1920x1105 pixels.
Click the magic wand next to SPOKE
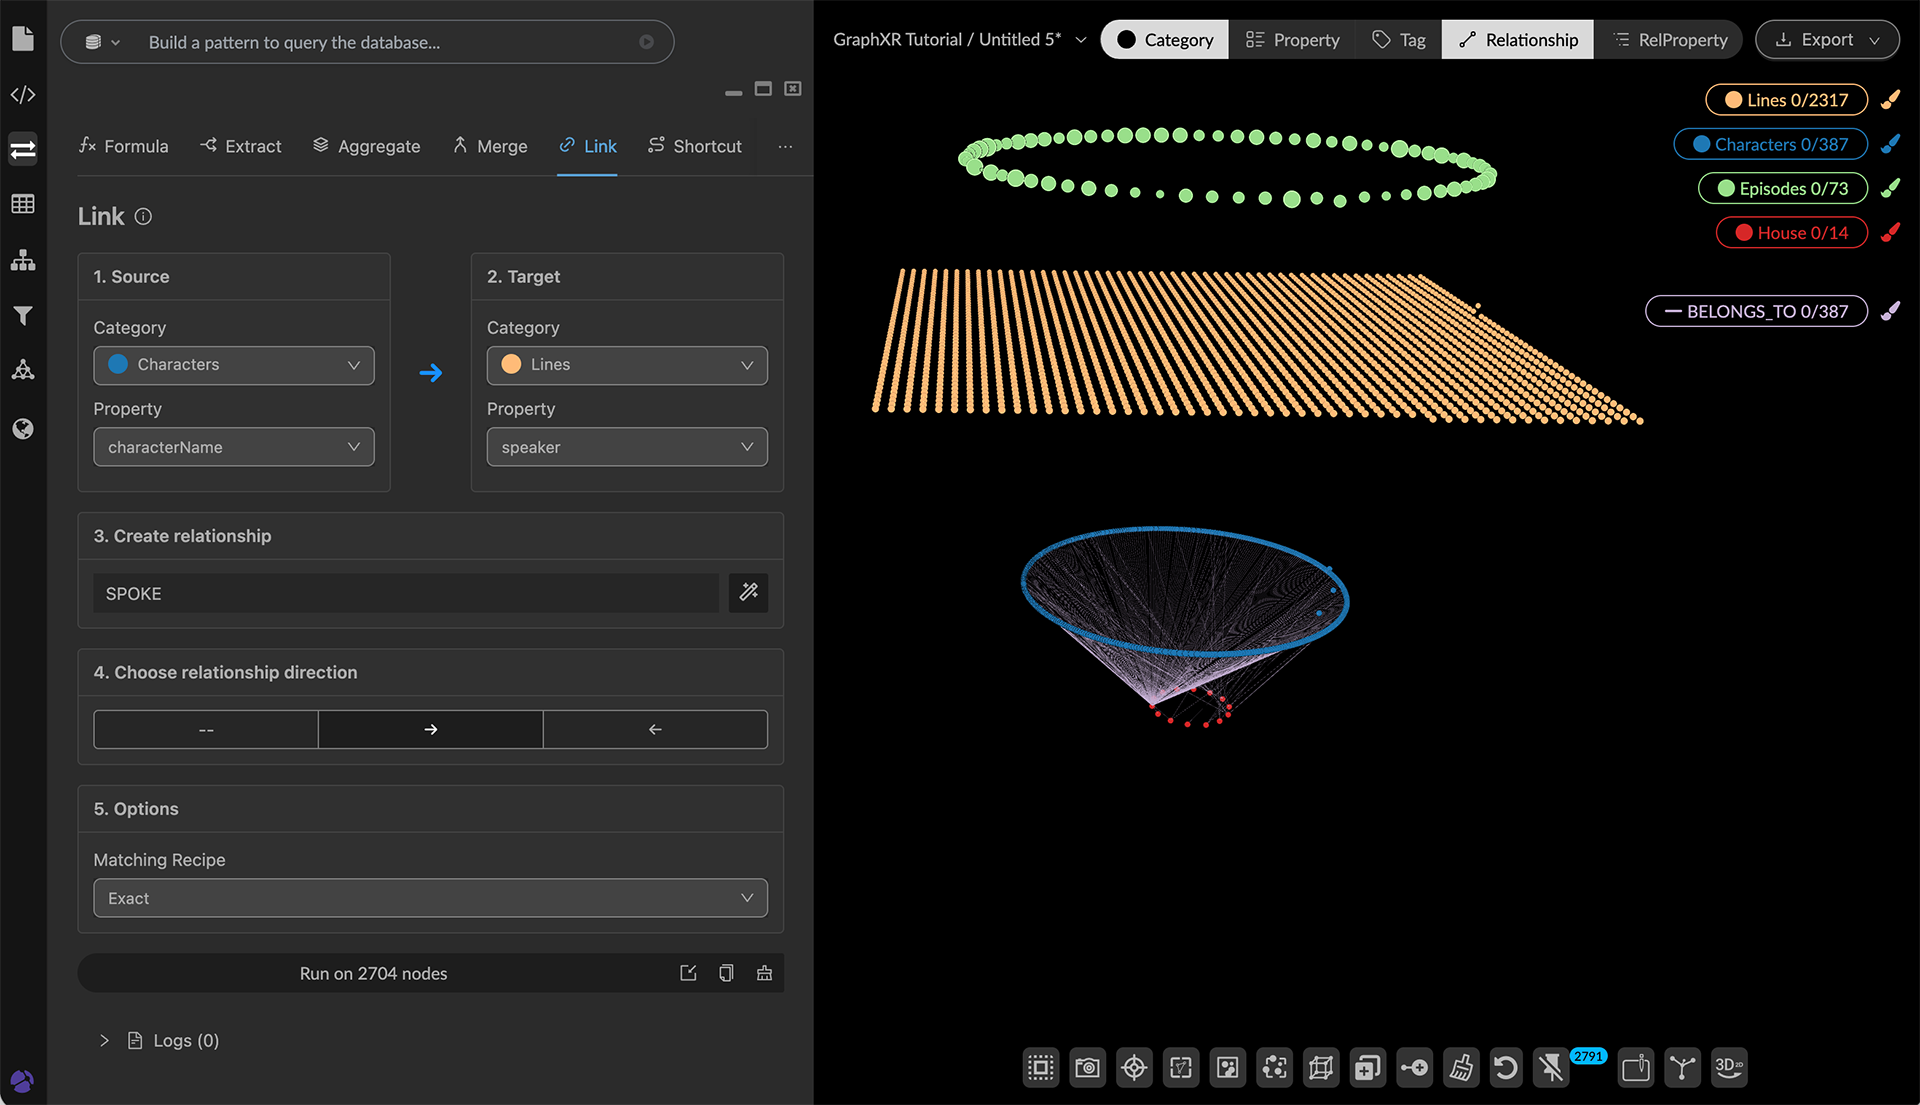click(748, 593)
